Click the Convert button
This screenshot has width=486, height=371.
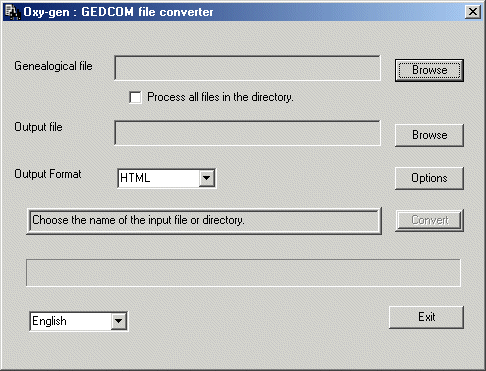429,220
